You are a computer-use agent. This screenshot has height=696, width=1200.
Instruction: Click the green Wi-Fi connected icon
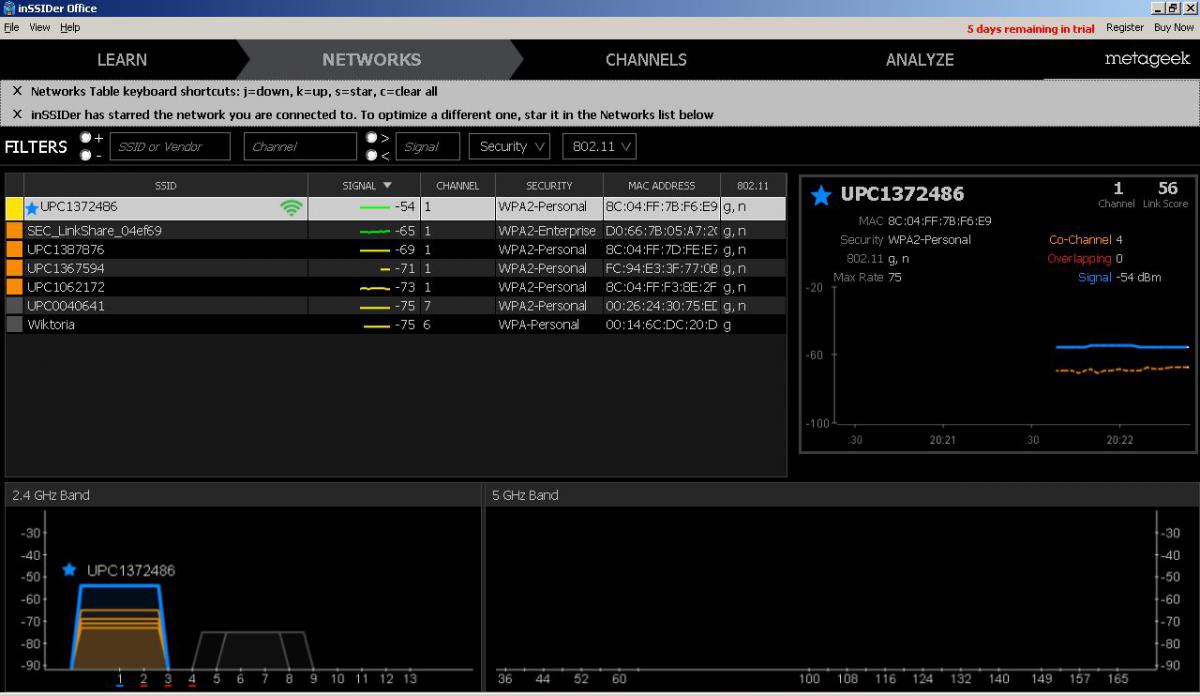pos(291,208)
